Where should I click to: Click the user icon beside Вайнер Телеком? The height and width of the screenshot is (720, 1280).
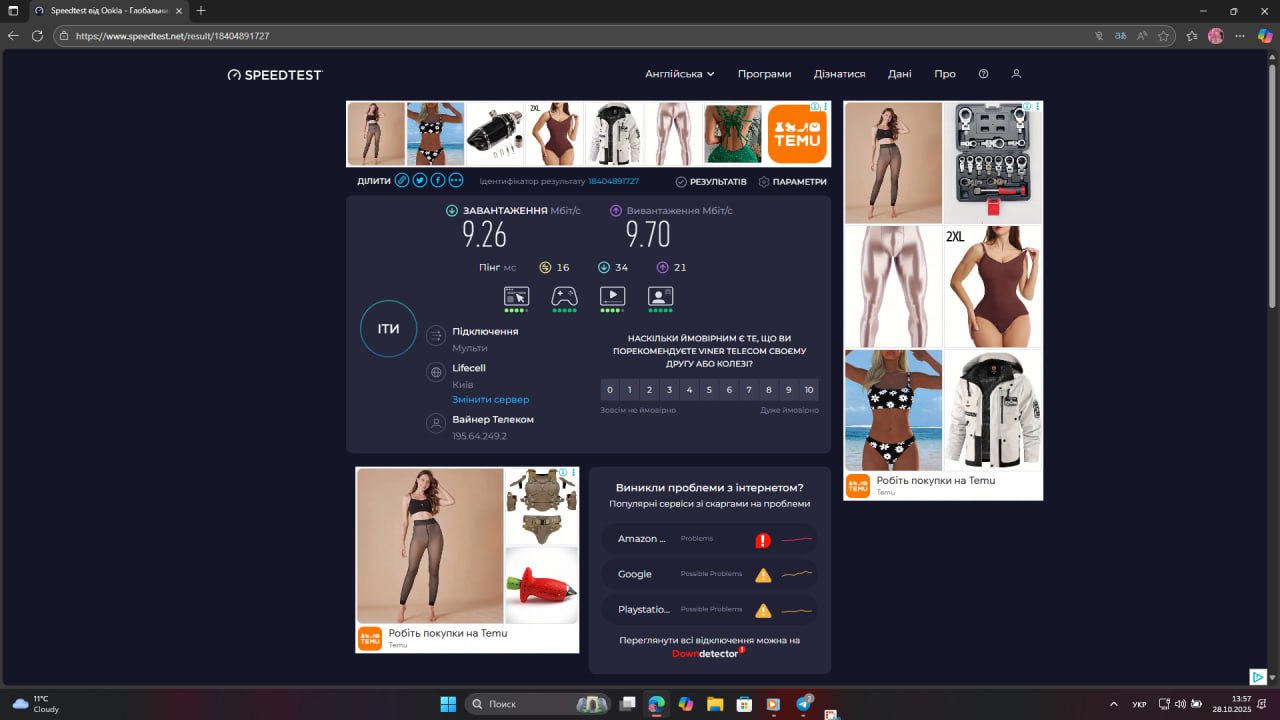pyautogui.click(x=436, y=424)
